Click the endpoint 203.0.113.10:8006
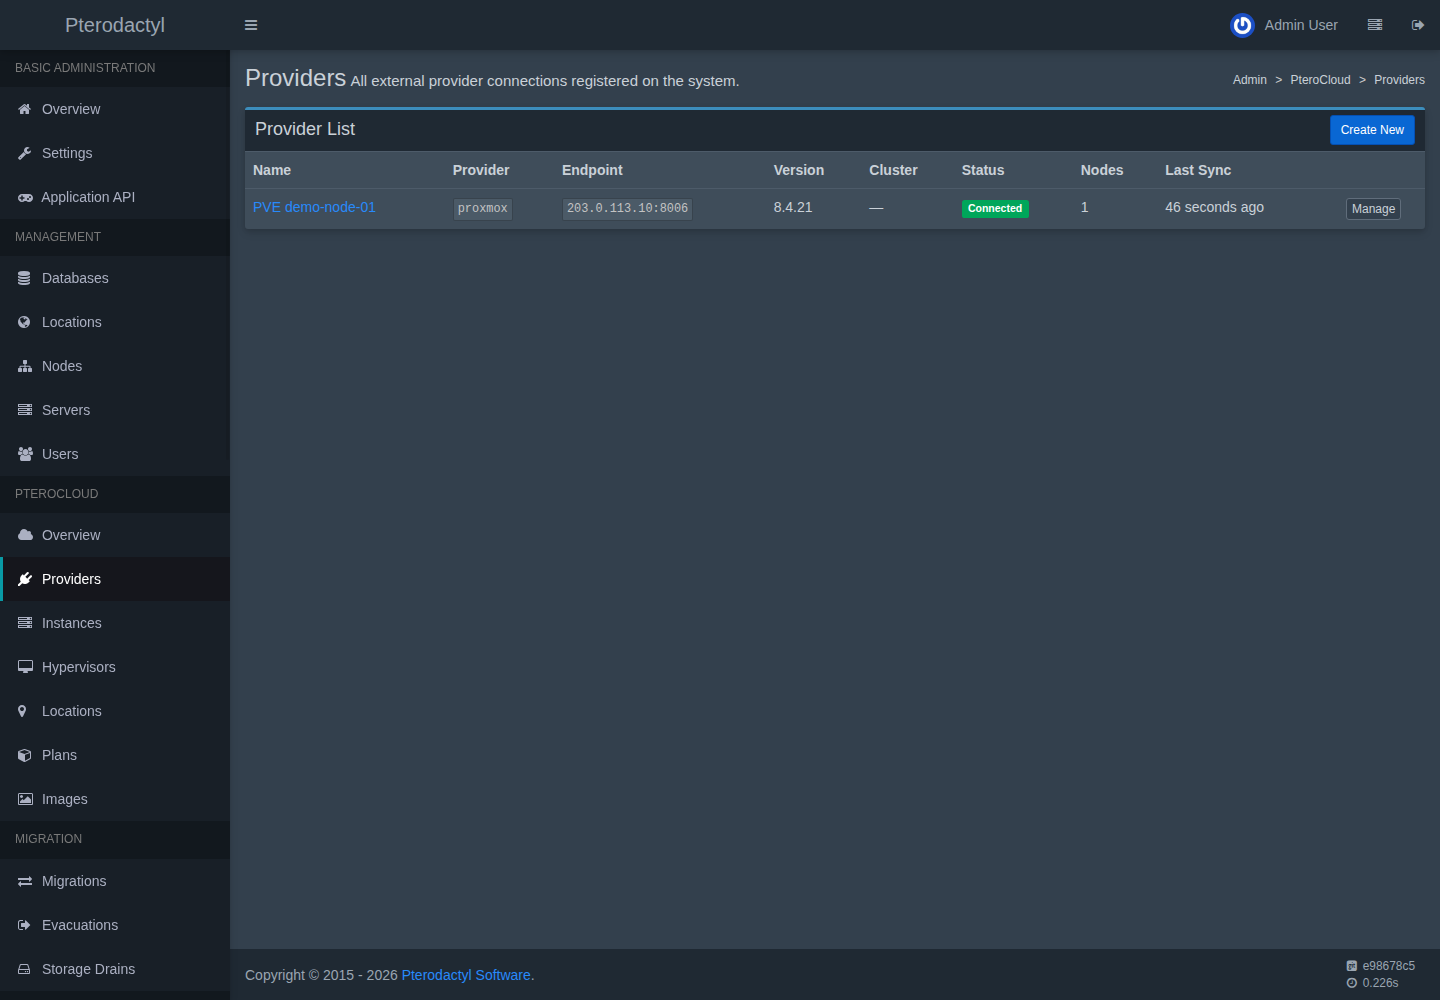 [x=627, y=209]
